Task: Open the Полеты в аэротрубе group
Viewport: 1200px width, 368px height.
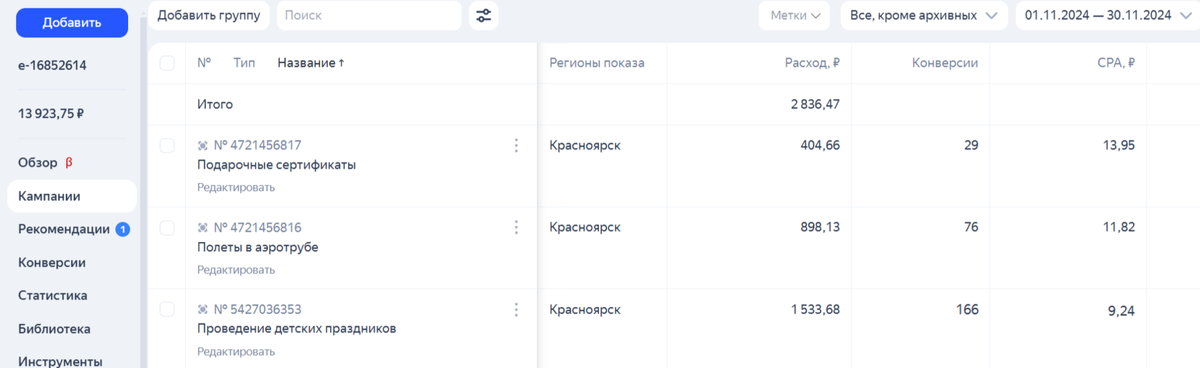Action: [x=258, y=247]
